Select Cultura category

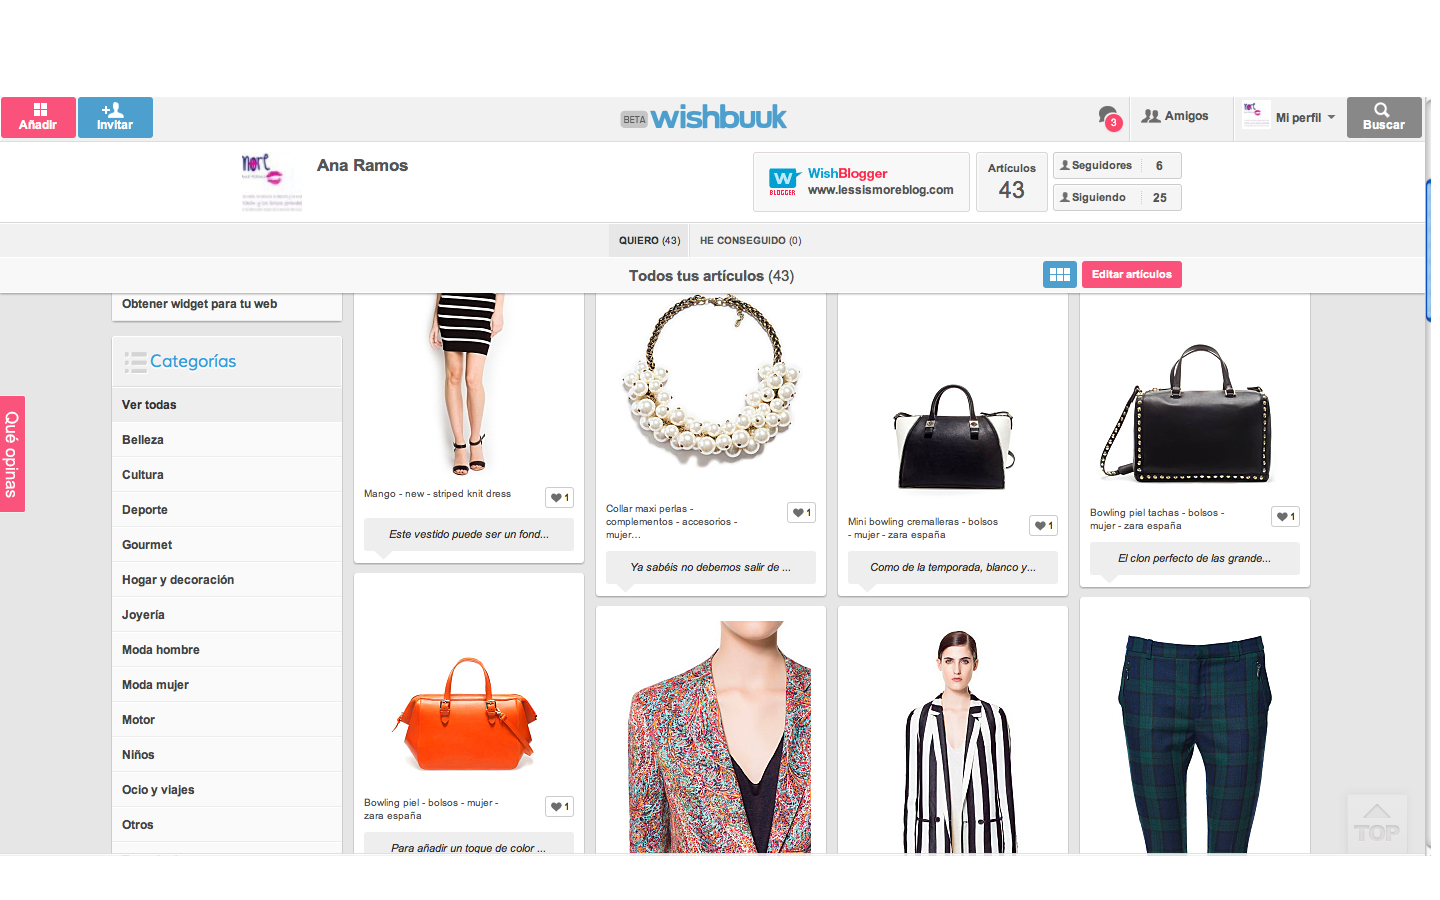pyautogui.click(x=227, y=475)
